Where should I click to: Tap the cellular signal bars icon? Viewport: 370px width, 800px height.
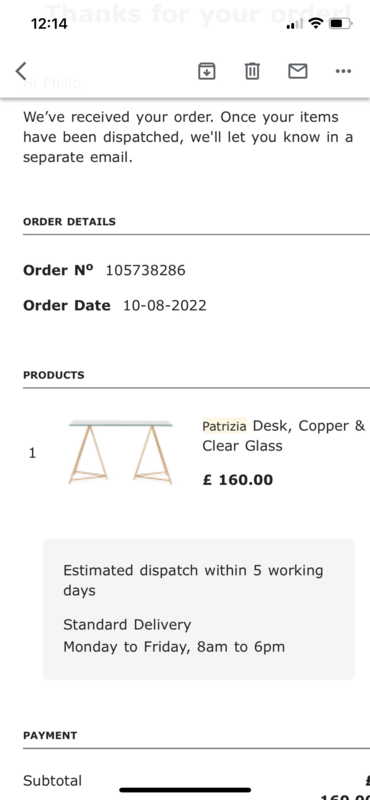coord(294,24)
